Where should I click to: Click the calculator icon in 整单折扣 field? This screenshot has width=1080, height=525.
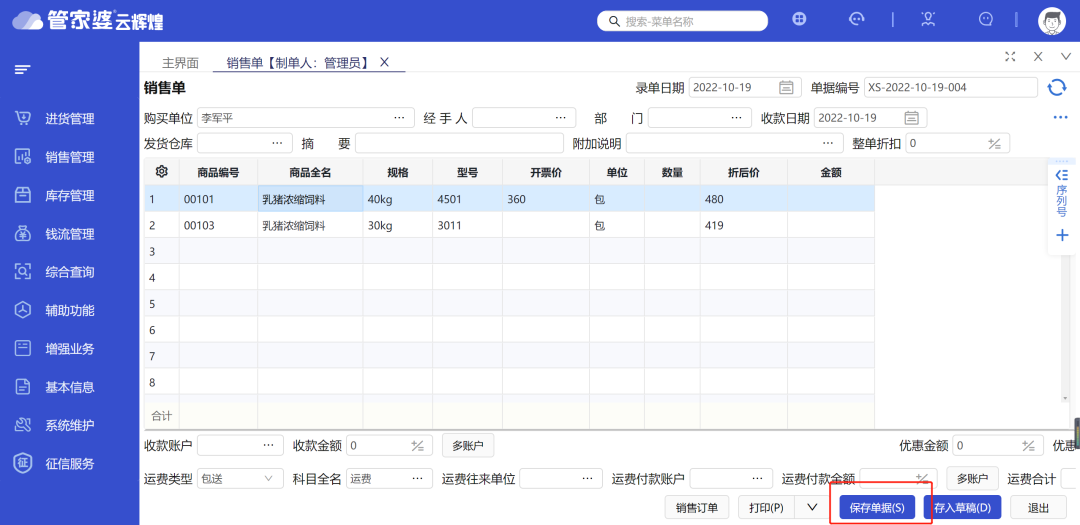click(x=994, y=144)
